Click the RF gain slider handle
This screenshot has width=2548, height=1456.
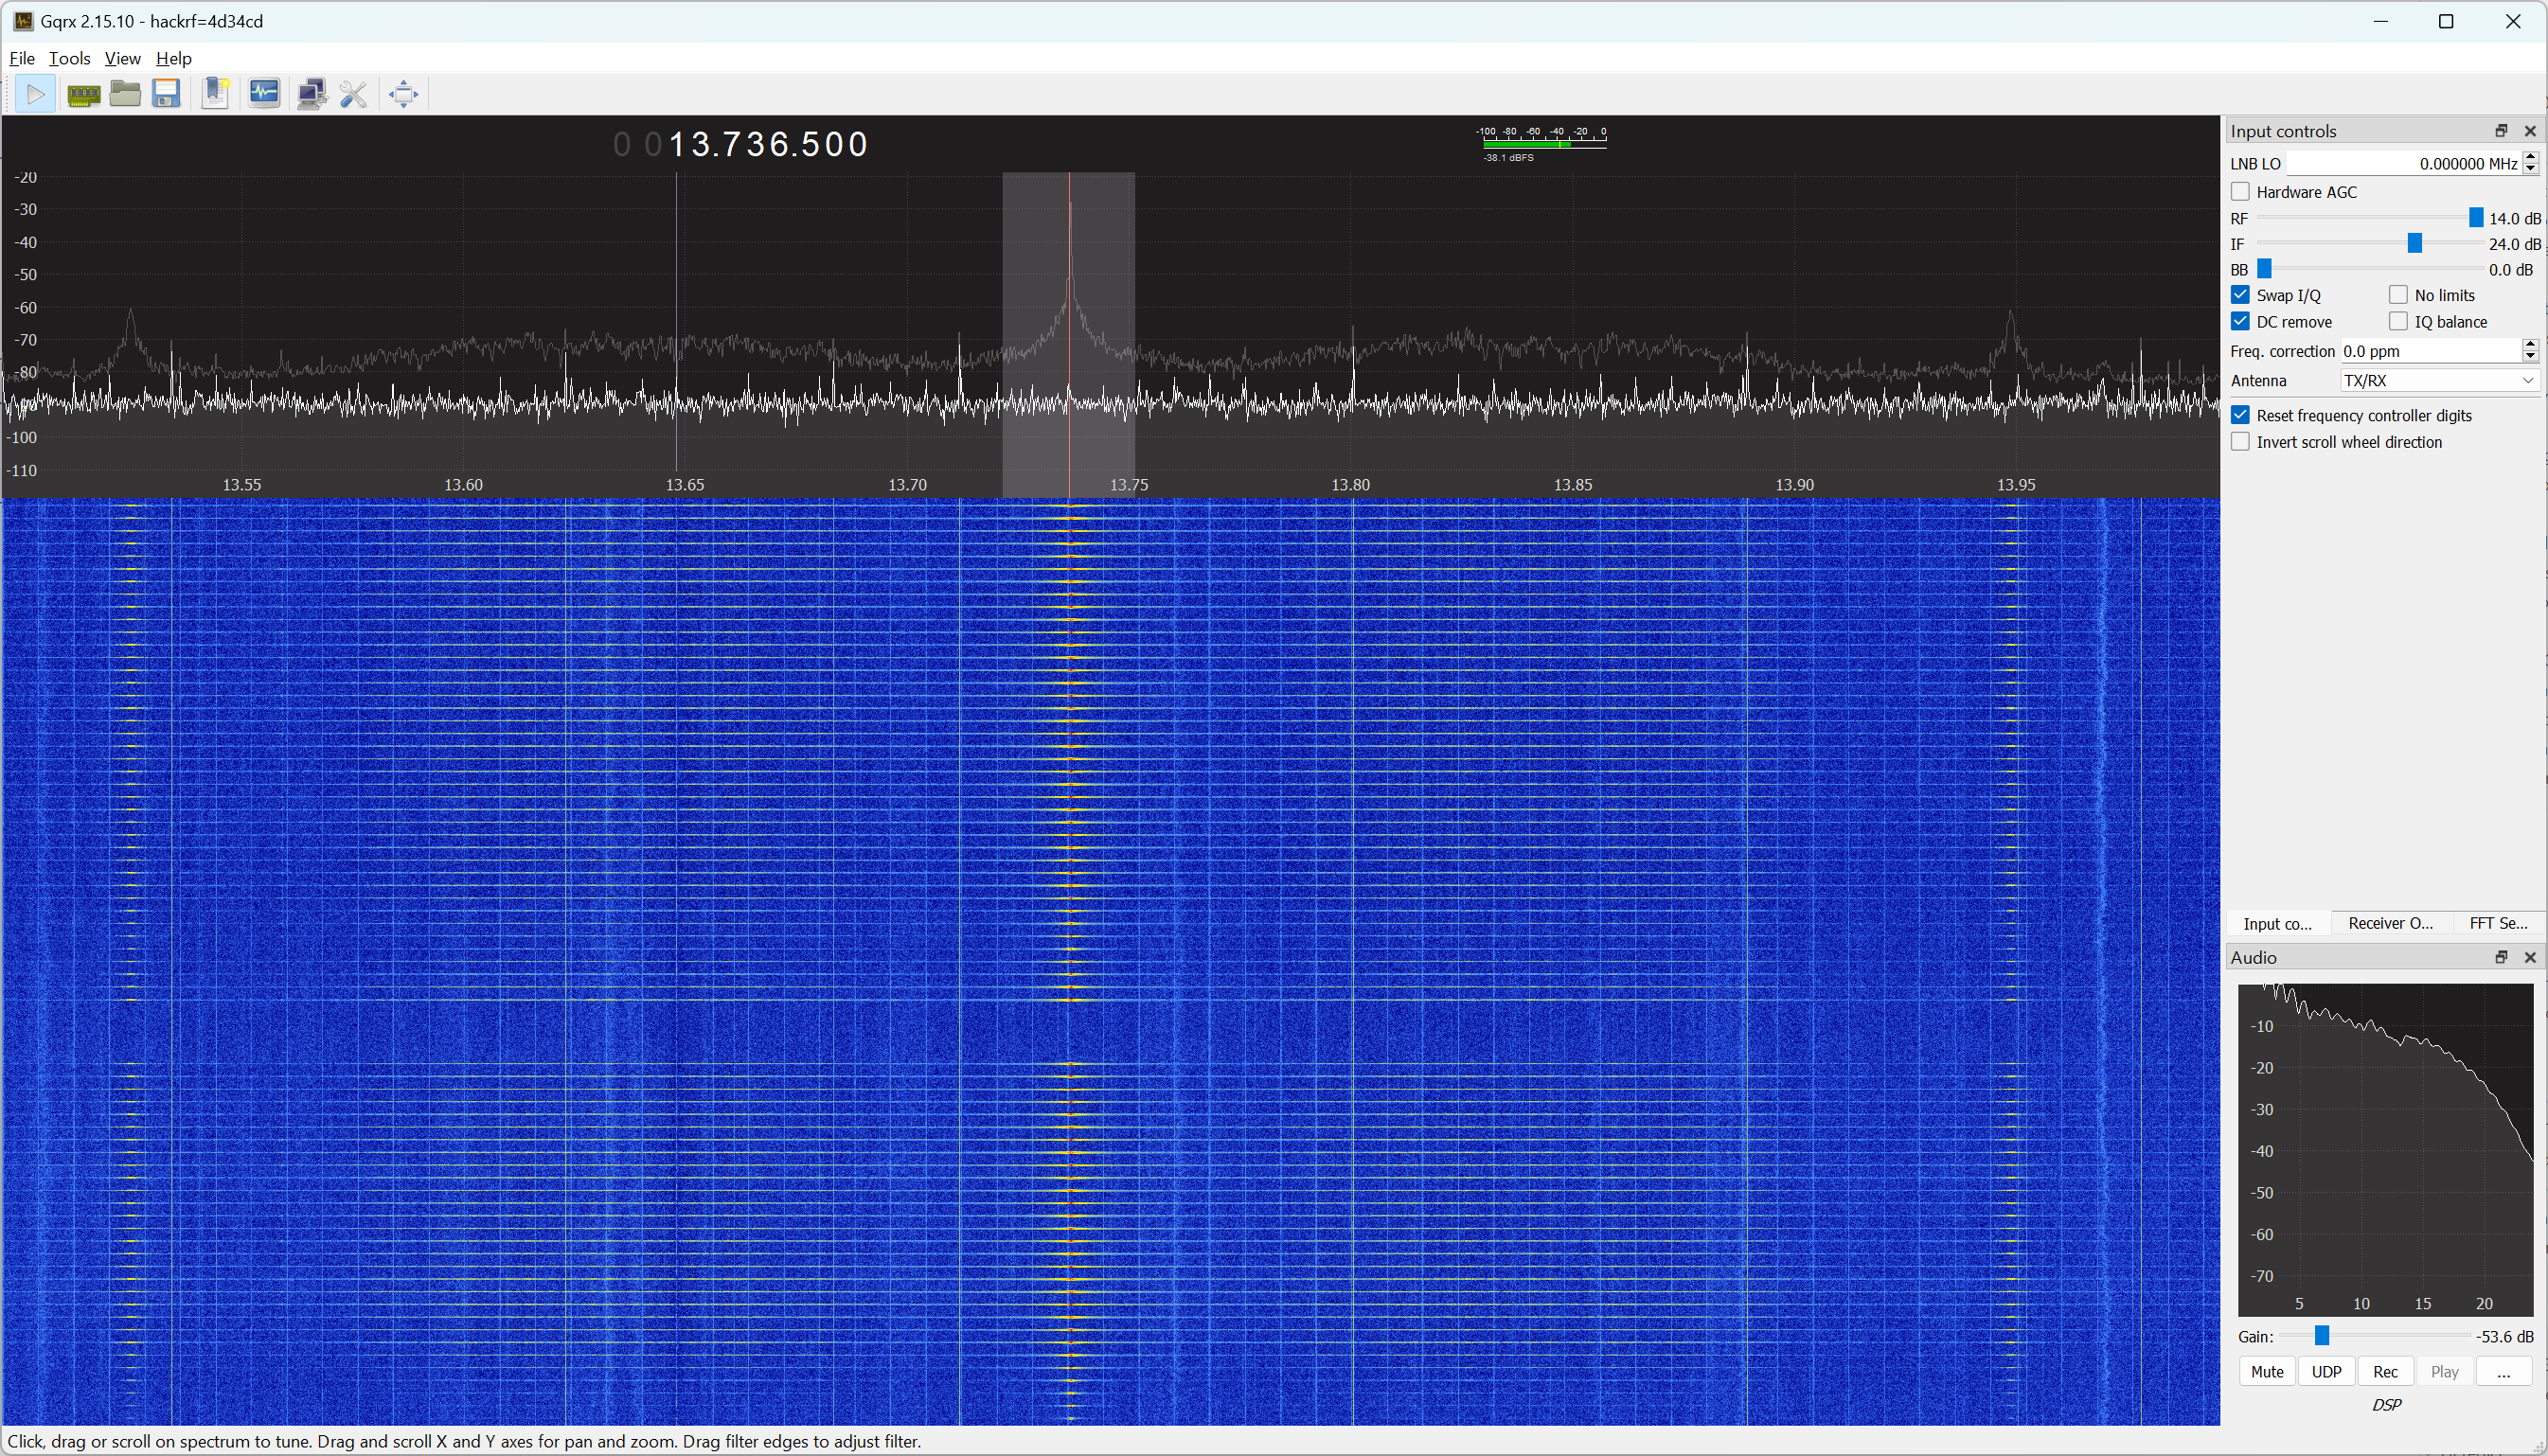pos(2475,218)
